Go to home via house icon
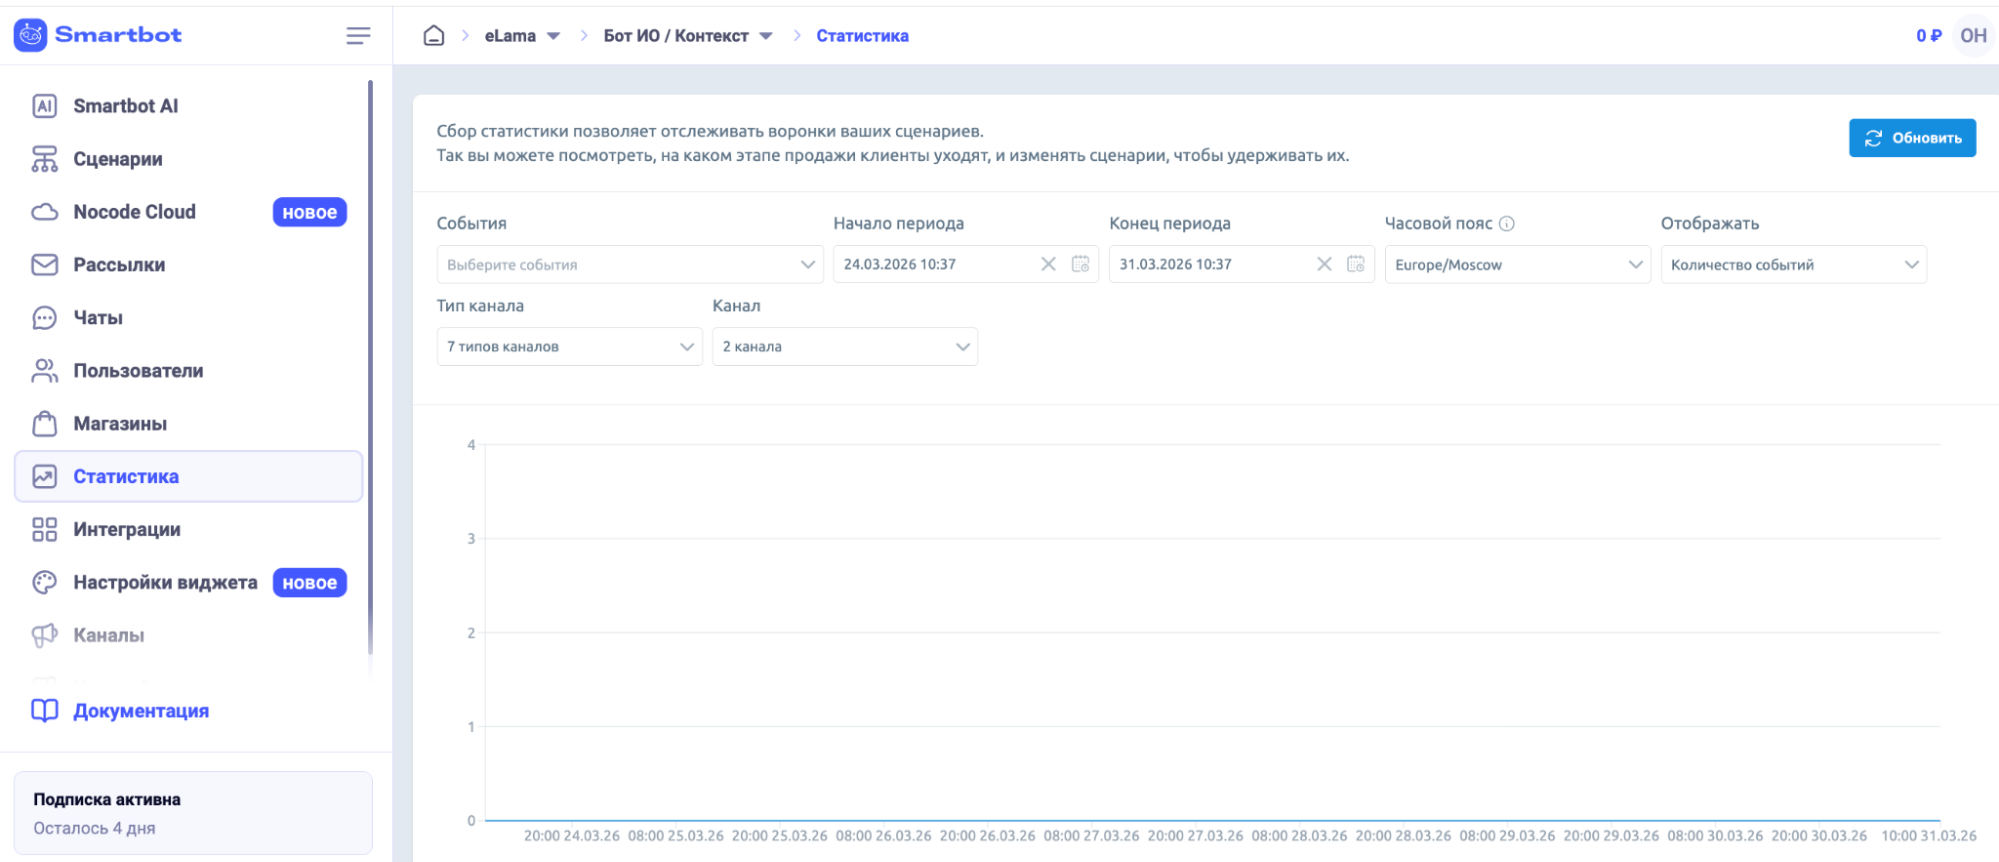The image size is (1999, 862). coord(434,36)
